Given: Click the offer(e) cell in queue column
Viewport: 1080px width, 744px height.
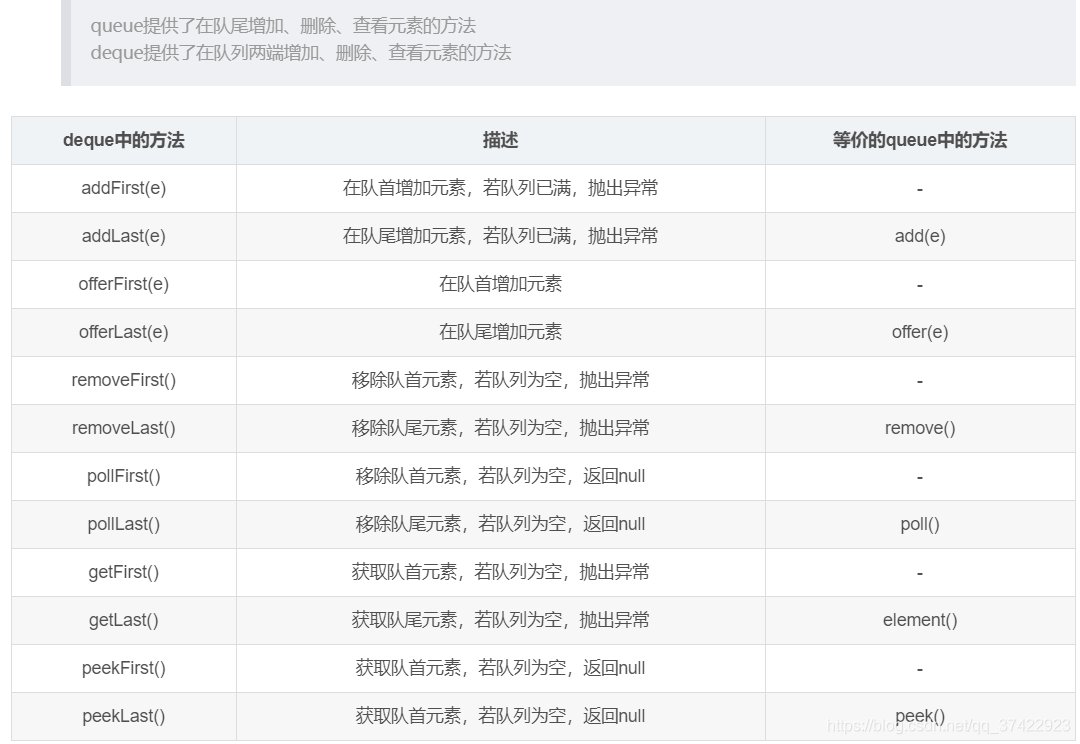Looking at the screenshot, I should click(919, 332).
